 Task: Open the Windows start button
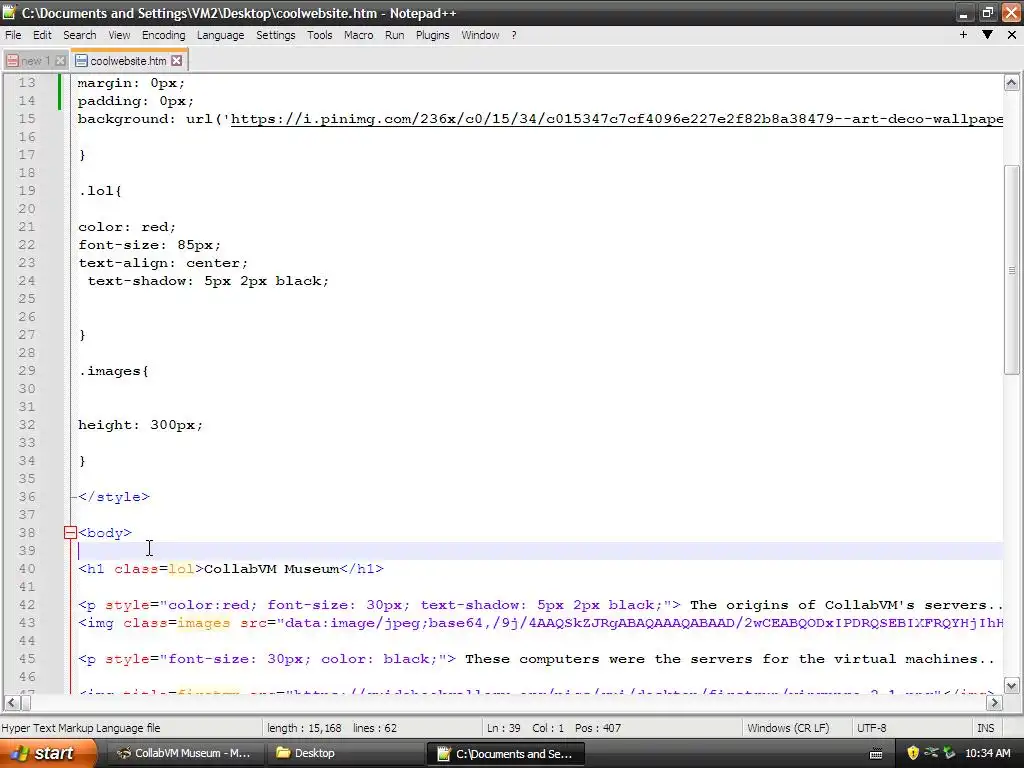click(x=48, y=753)
